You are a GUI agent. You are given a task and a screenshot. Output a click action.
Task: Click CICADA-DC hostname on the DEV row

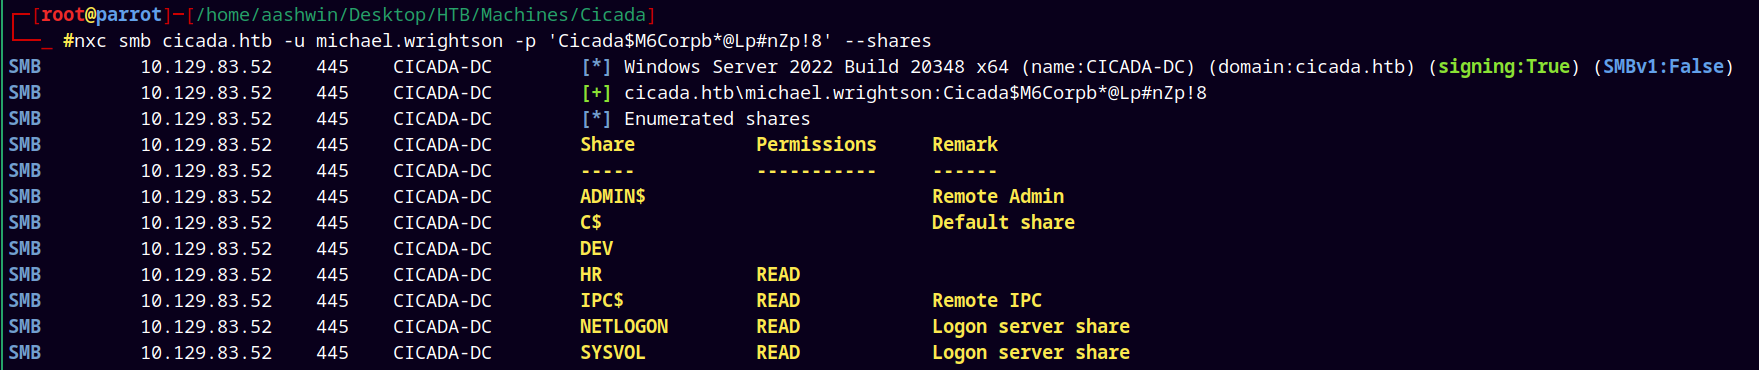click(442, 249)
